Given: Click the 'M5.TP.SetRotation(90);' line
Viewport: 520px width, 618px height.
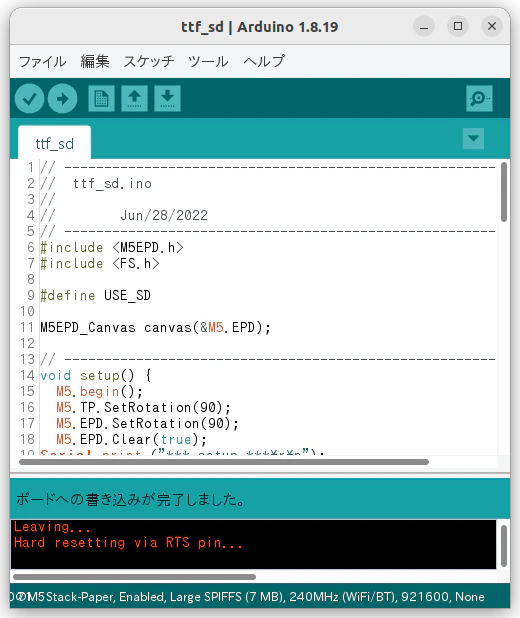Looking at the screenshot, I should click(x=143, y=407).
